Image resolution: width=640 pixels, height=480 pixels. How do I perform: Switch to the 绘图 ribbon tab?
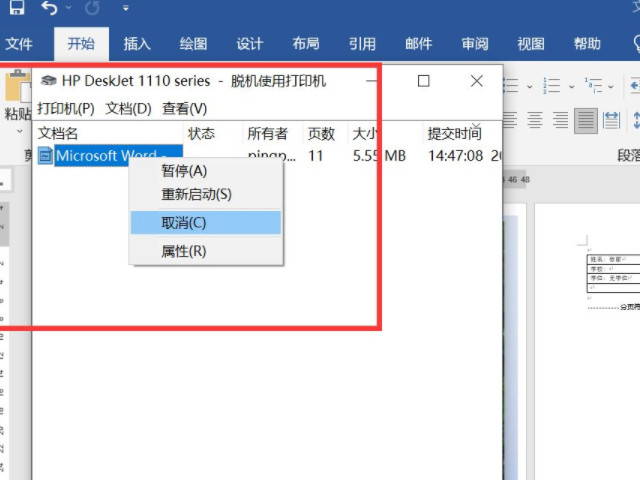pos(193,43)
